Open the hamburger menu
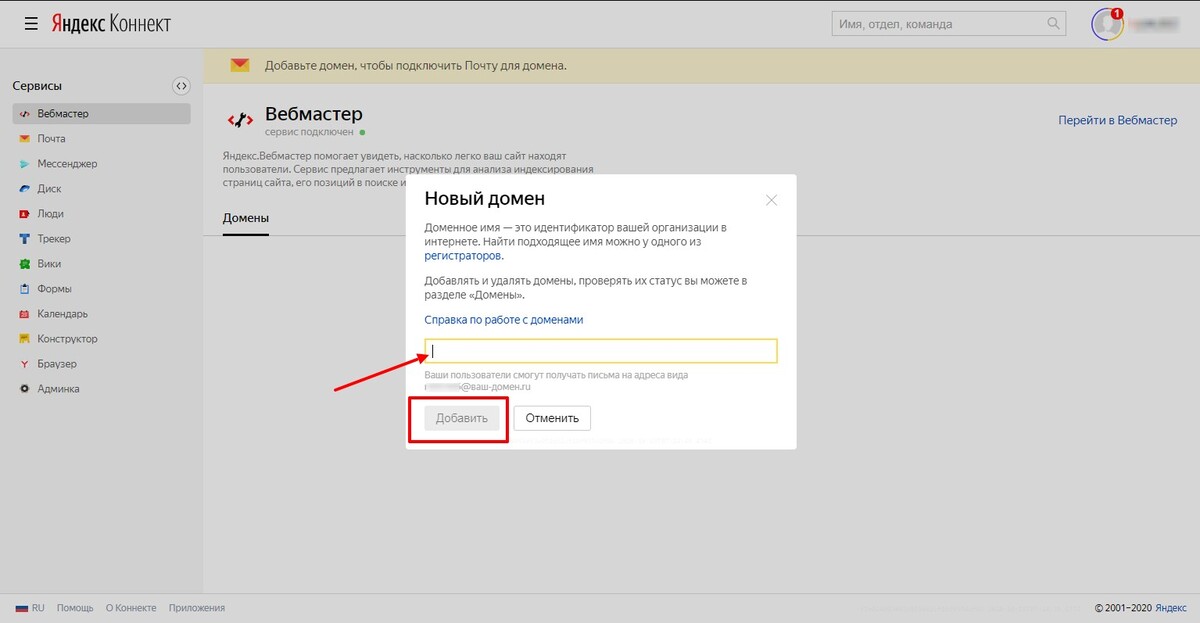 pos(31,23)
